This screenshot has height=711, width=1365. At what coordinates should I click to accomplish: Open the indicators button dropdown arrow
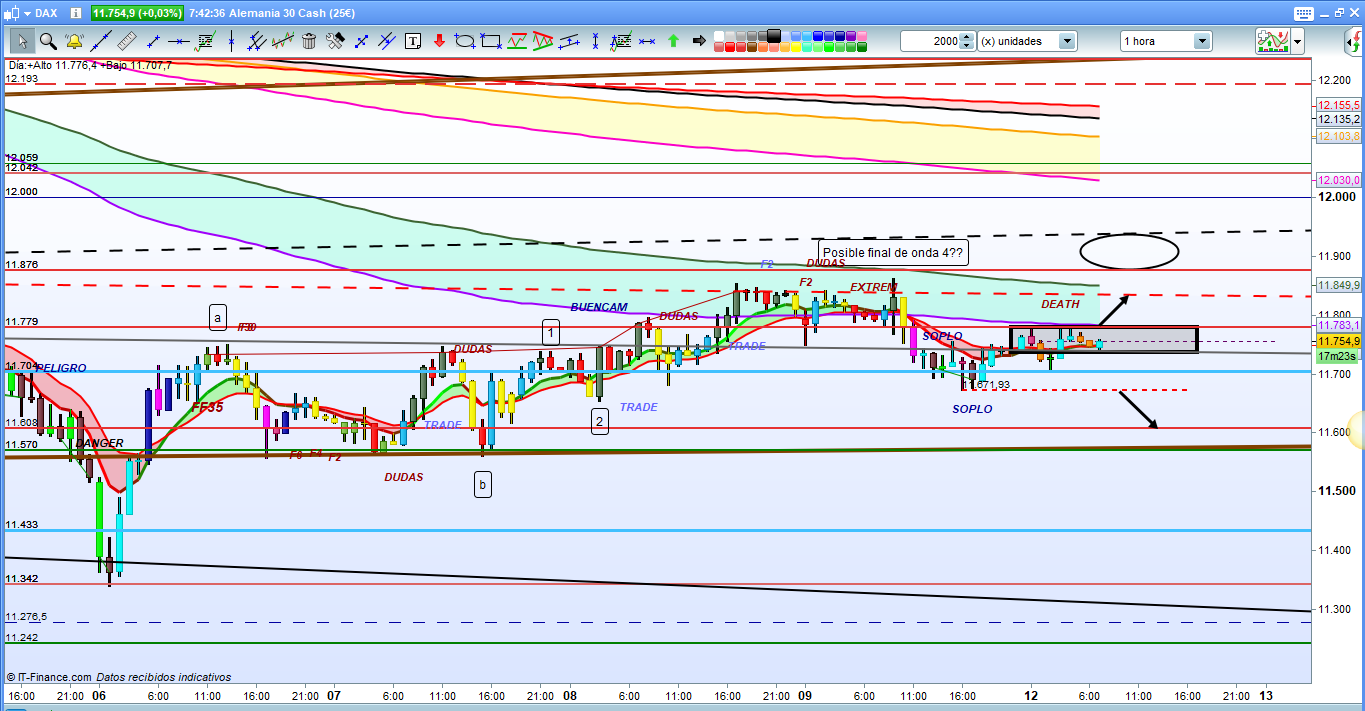pyautogui.click(x=1297, y=41)
